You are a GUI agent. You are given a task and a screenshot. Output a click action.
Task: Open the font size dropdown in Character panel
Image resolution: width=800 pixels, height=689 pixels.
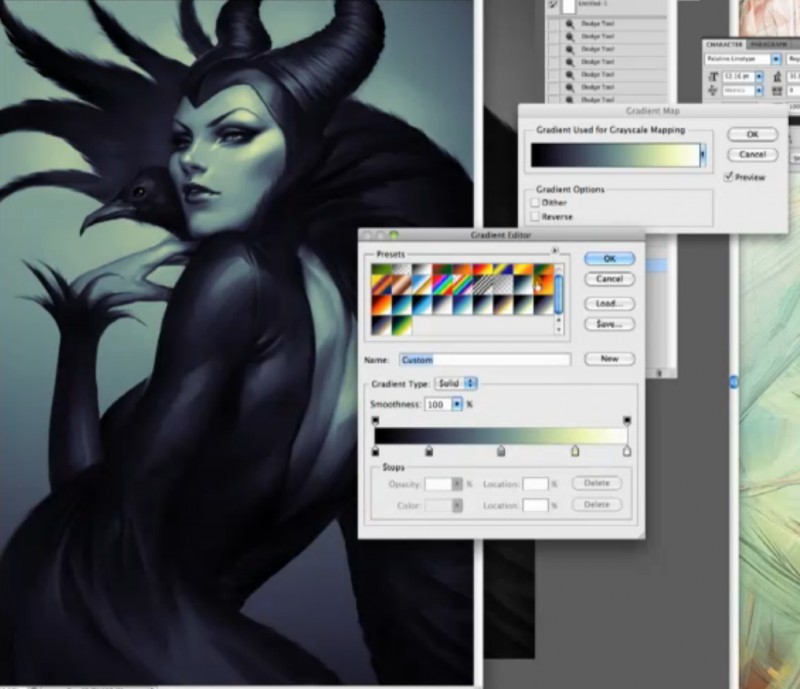point(759,77)
